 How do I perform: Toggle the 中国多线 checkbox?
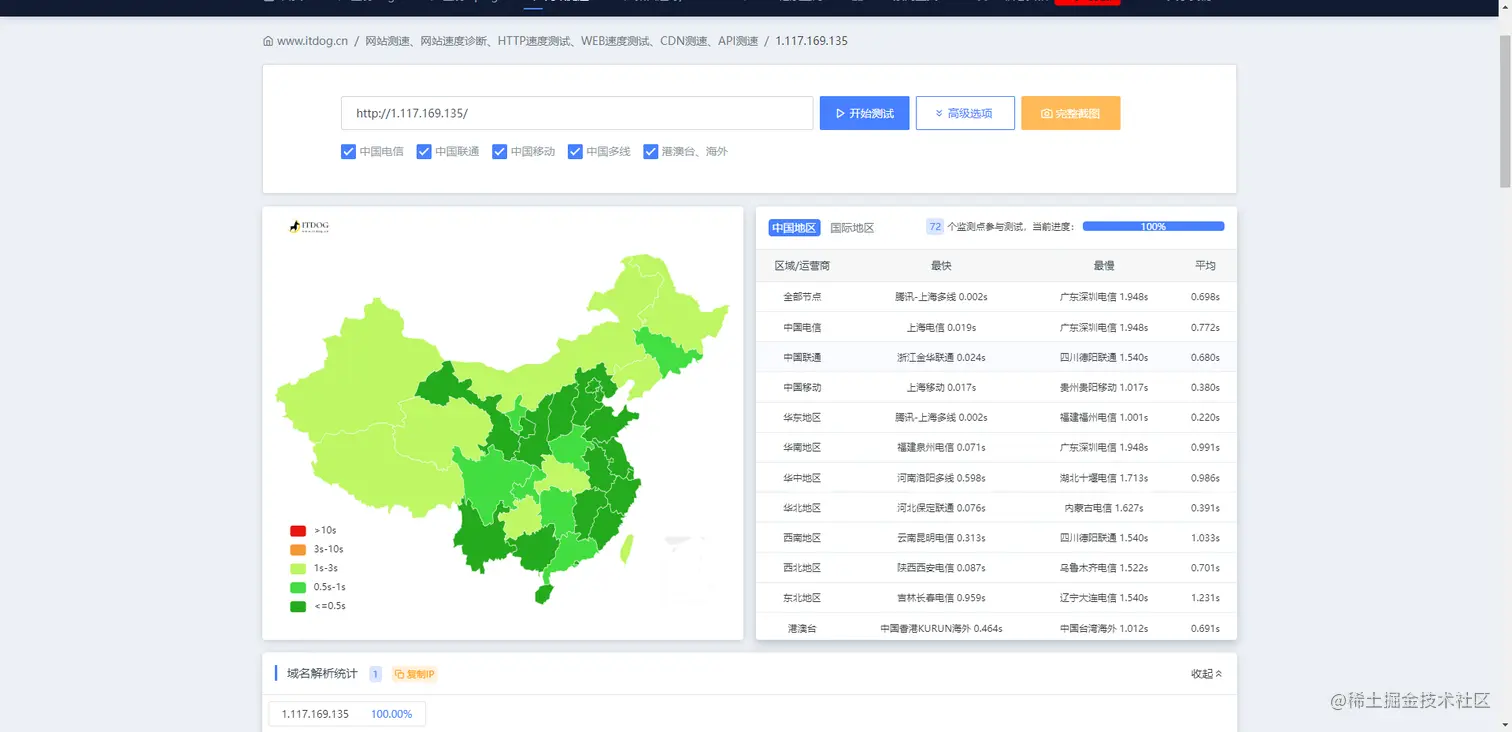click(x=575, y=152)
